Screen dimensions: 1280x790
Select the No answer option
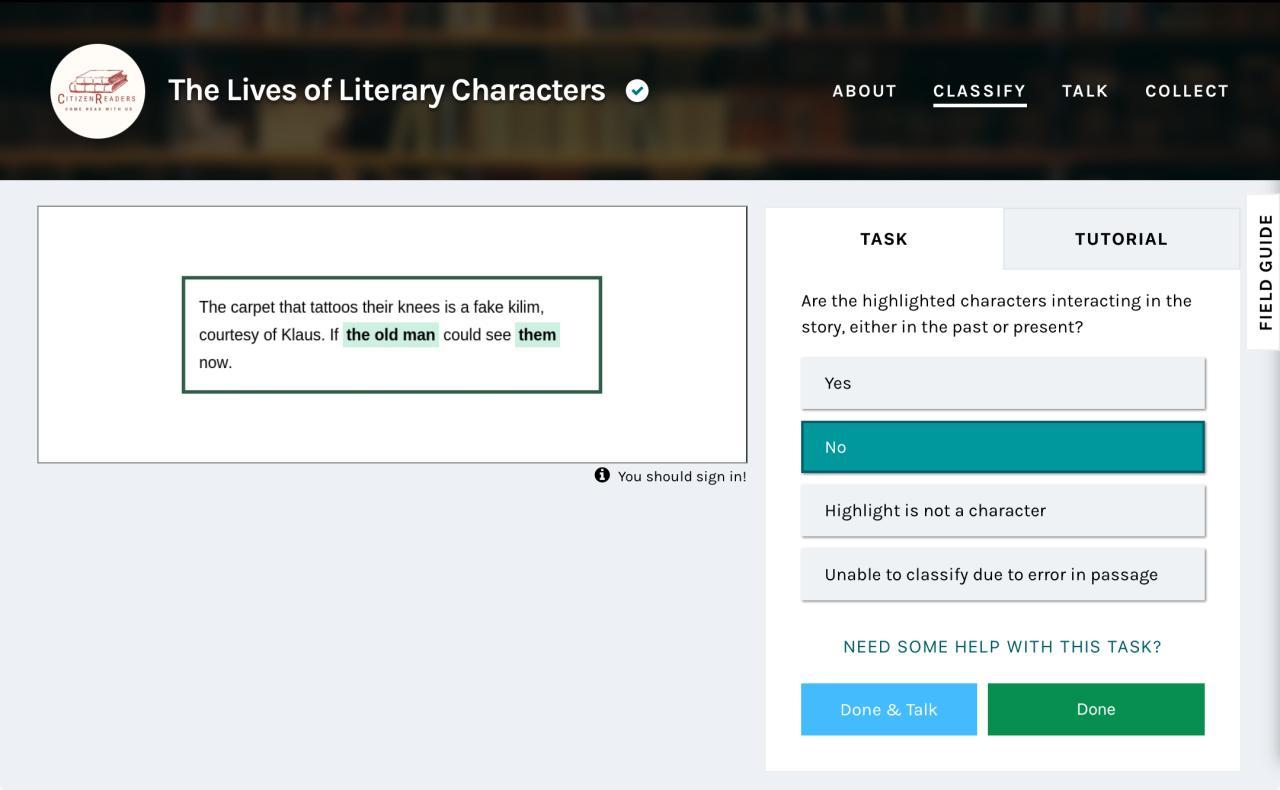point(1002,447)
